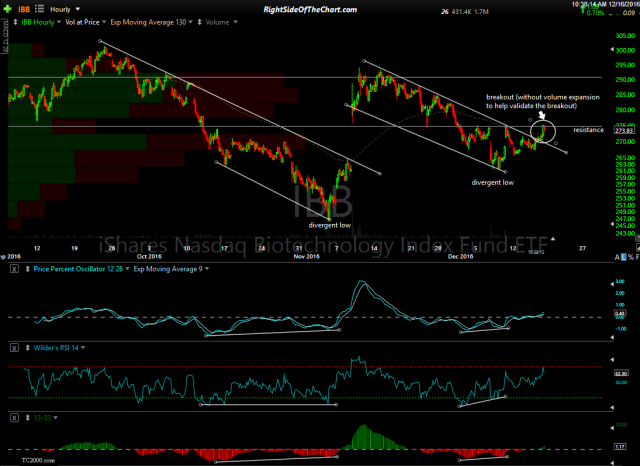Click move arrows of 13-33 pane
The image size is (640, 466).
point(27,417)
